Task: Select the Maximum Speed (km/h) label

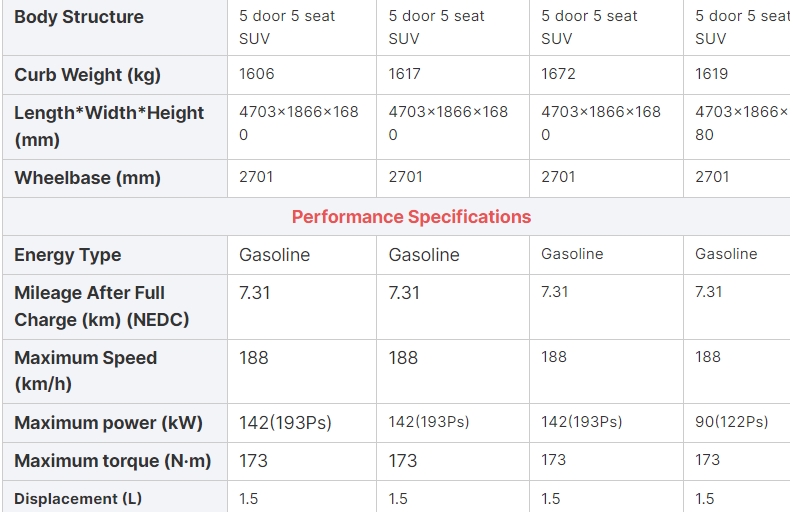Action: (x=85, y=371)
